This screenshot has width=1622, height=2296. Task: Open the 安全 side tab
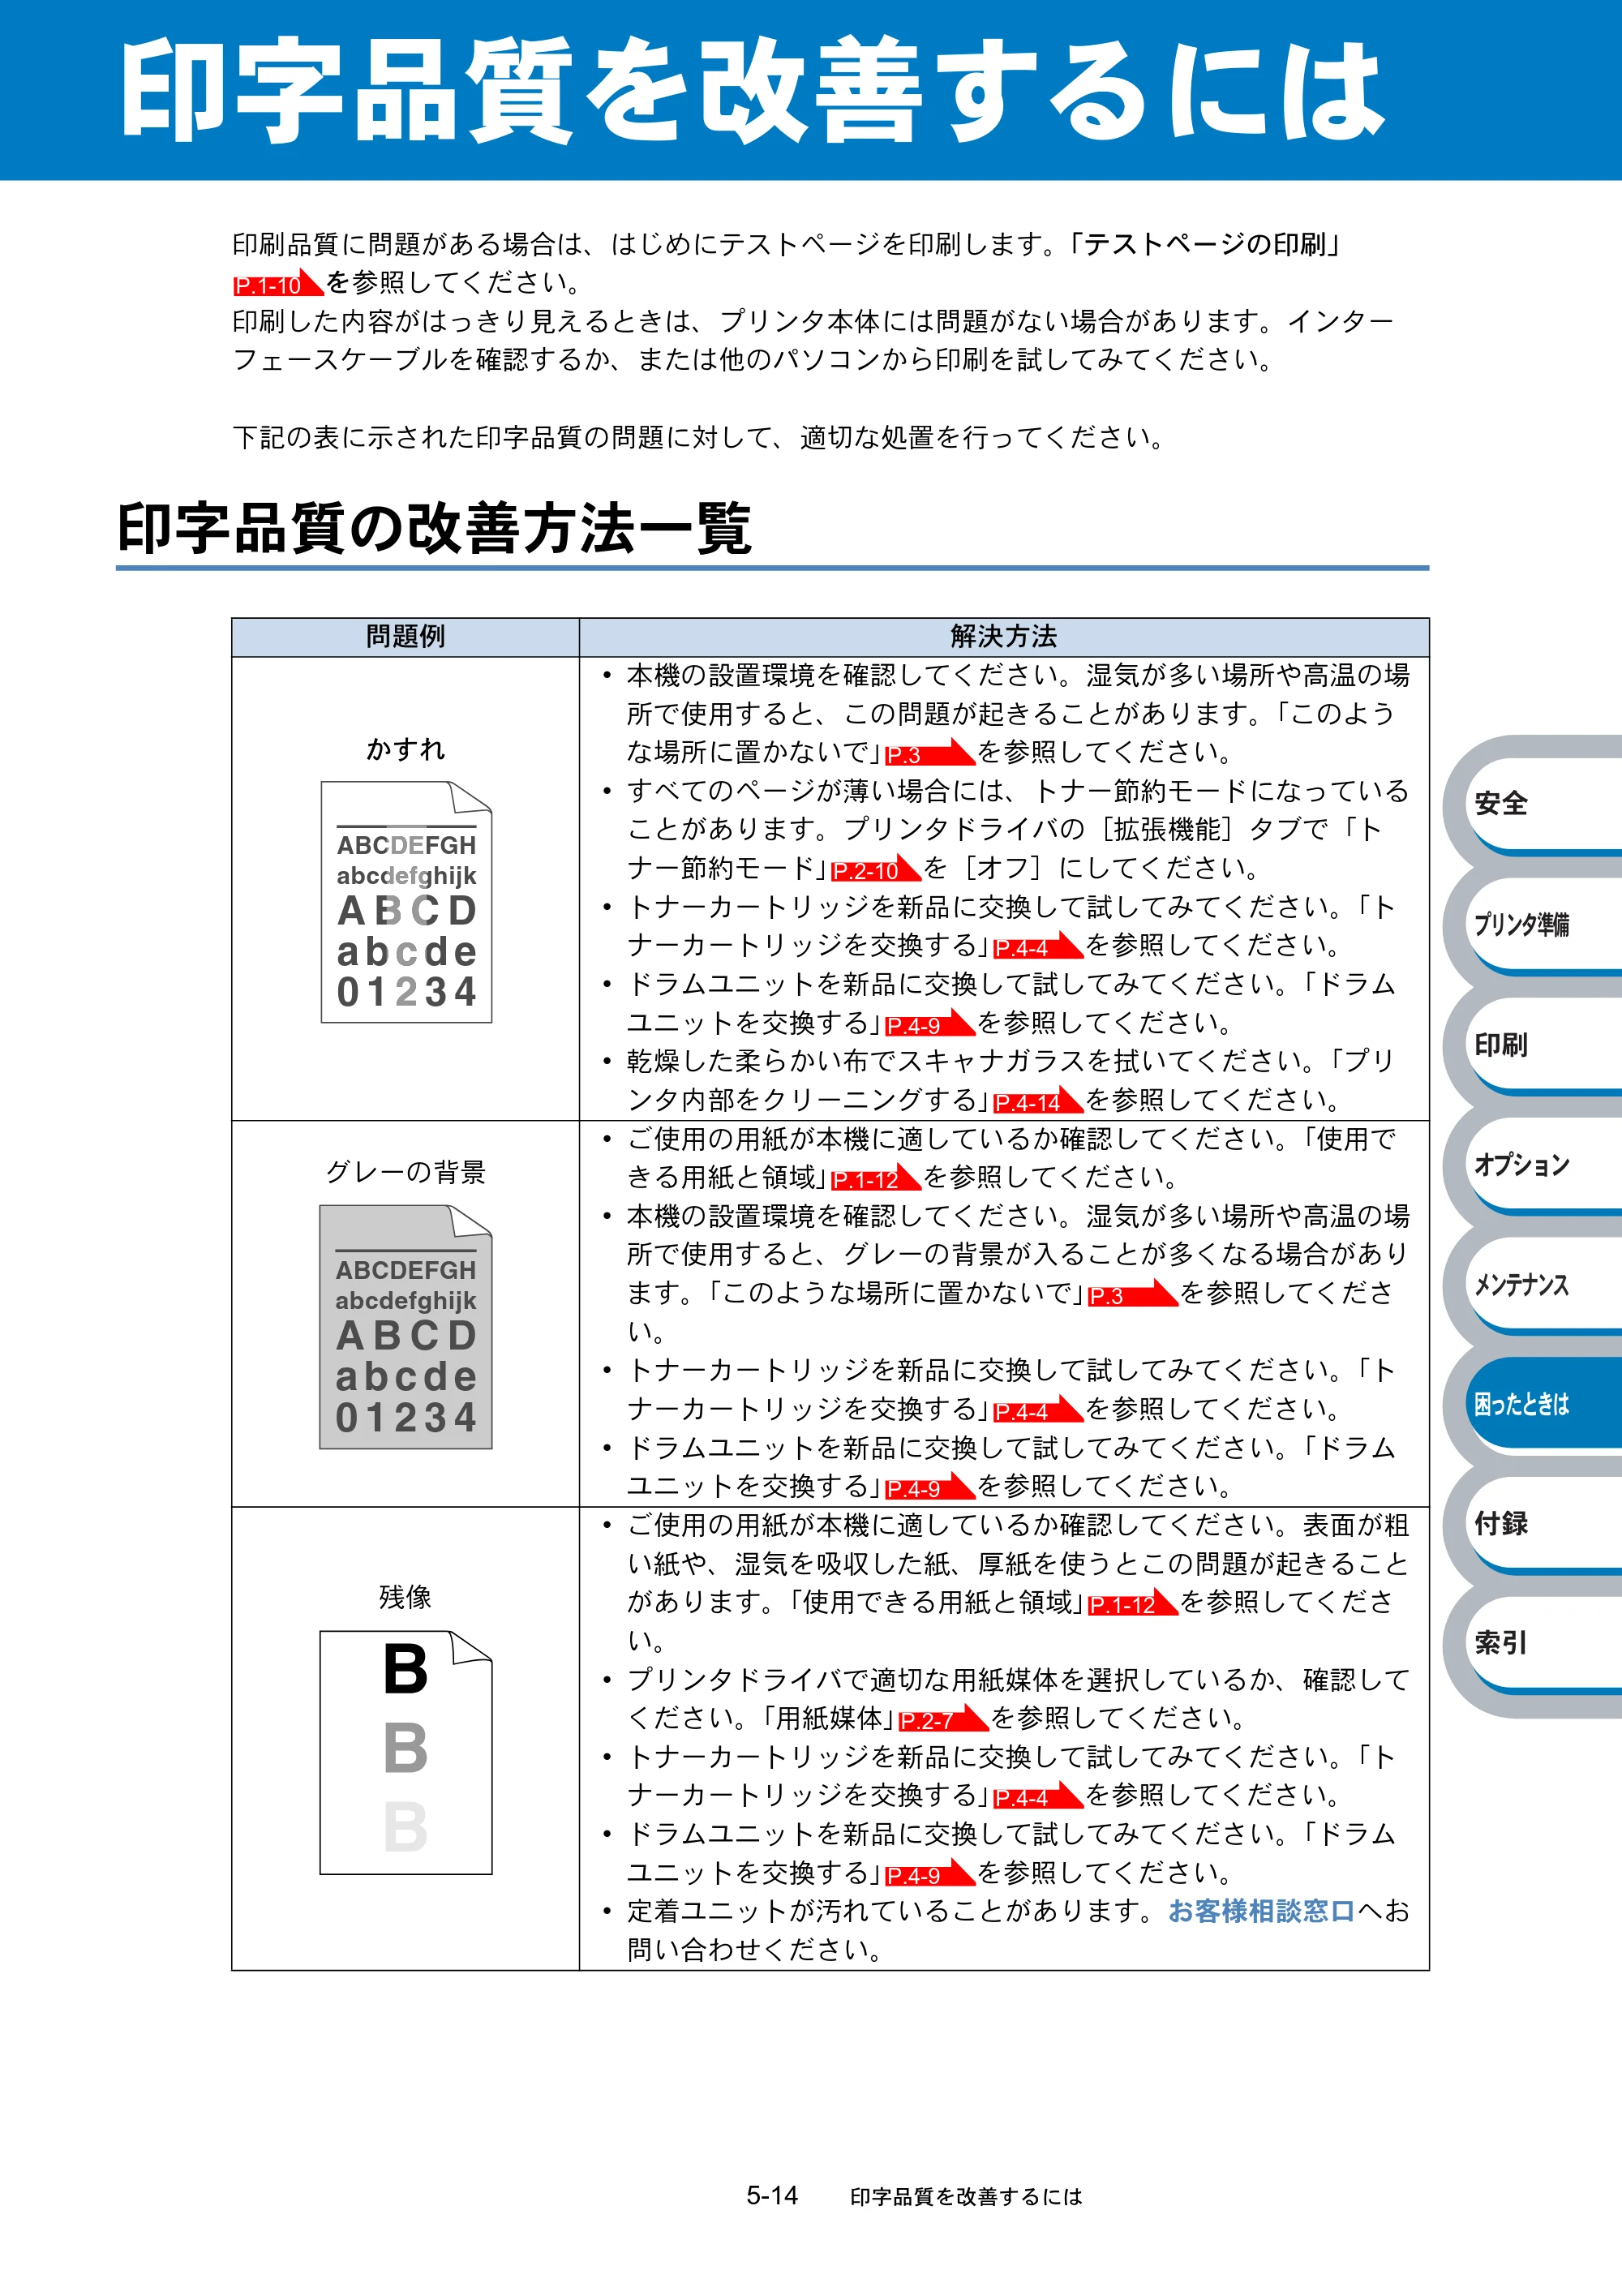[1544, 803]
